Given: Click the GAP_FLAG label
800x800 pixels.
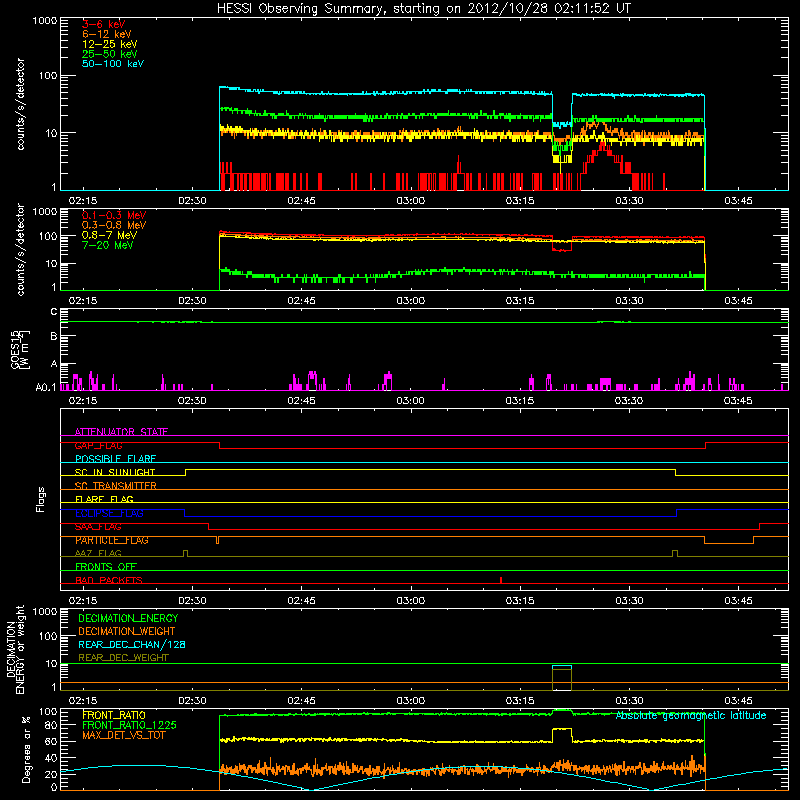Looking at the screenshot, I should click(98, 445).
